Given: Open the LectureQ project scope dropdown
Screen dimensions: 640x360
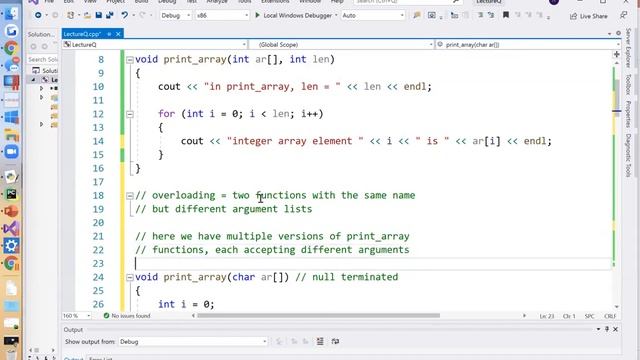Looking at the screenshot, I should coord(155,44).
